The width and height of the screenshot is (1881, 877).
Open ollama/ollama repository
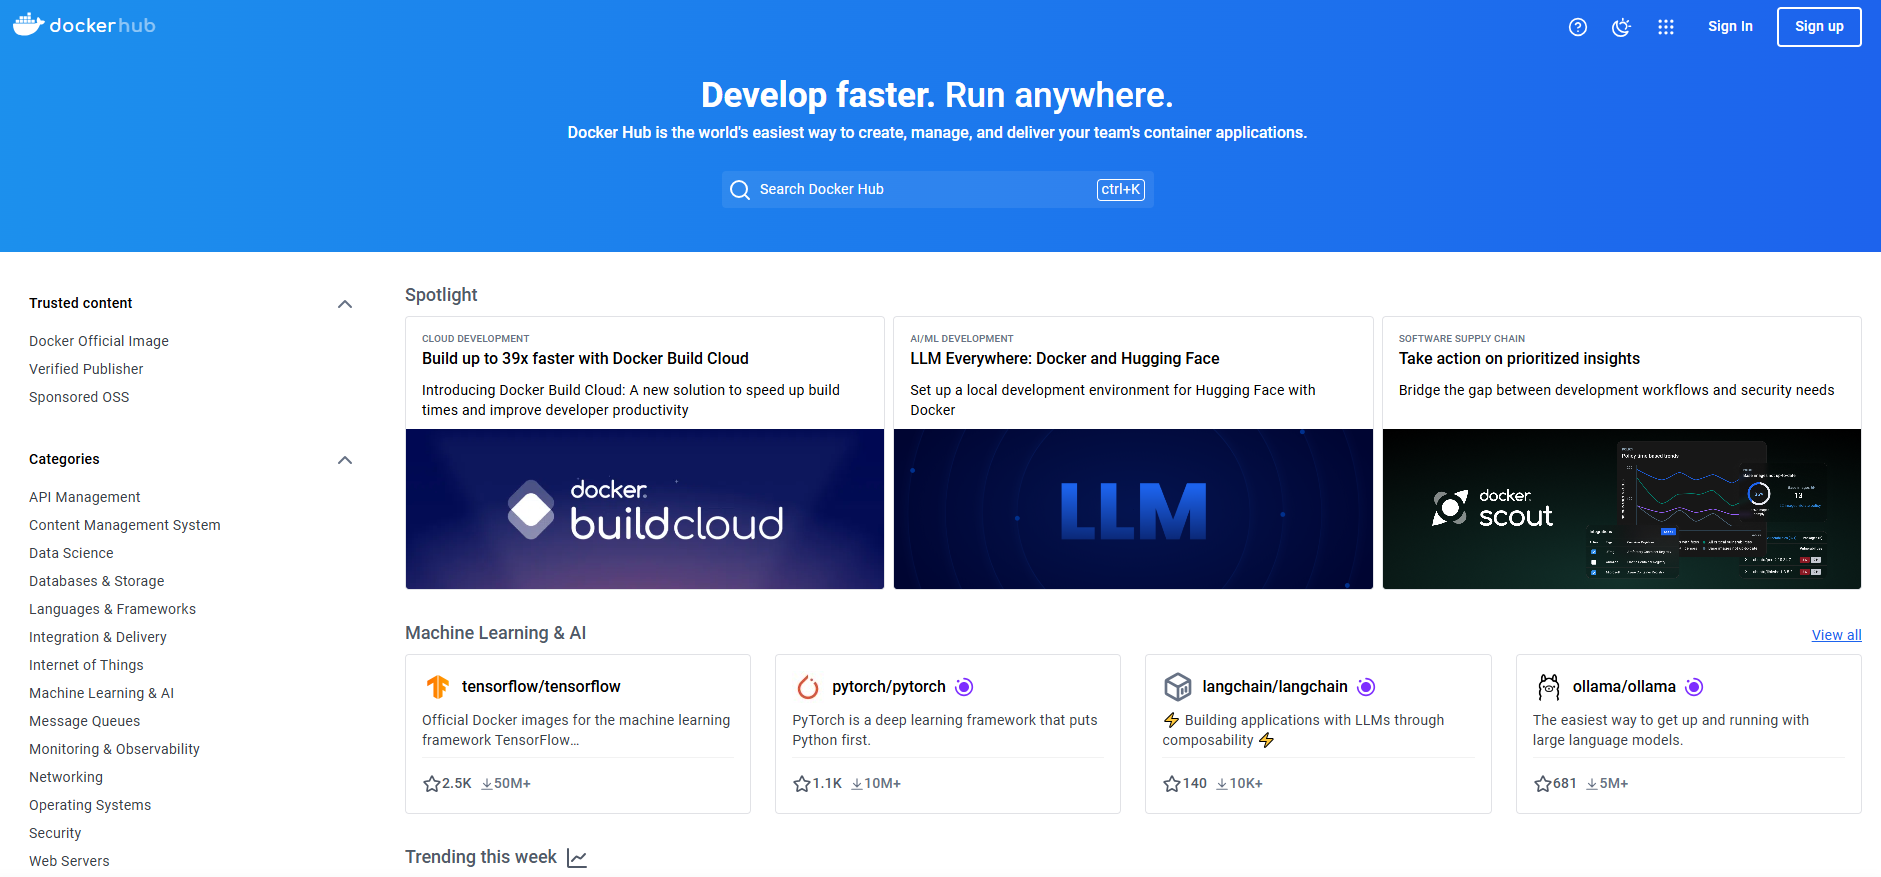pos(1624,687)
